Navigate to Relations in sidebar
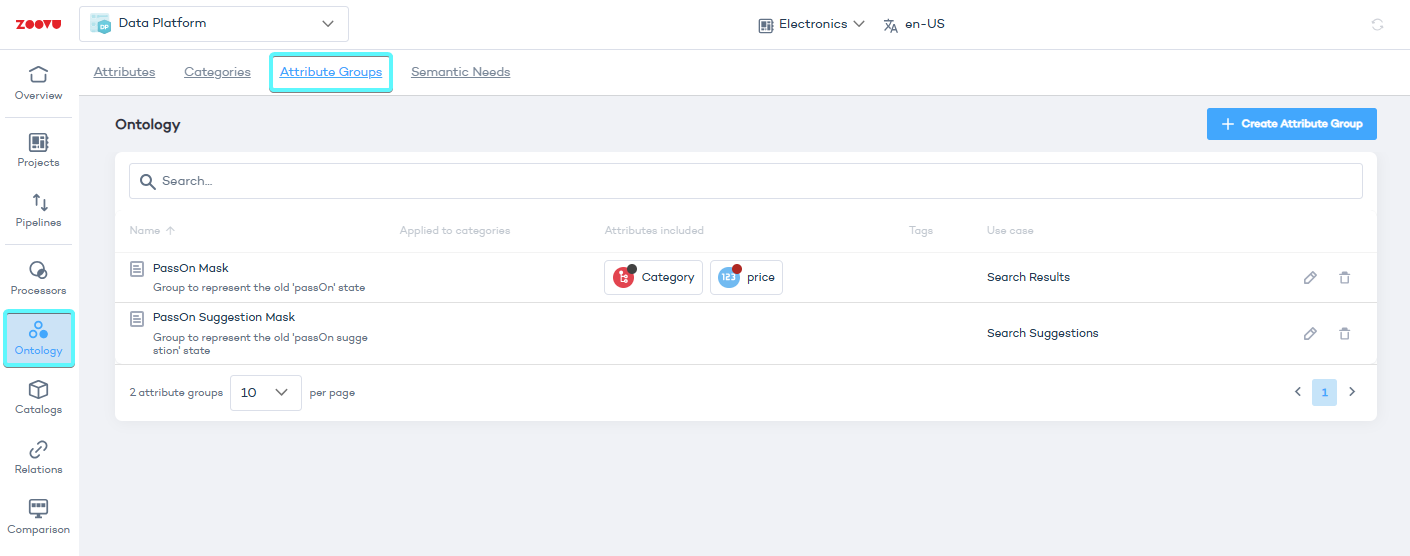The image size is (1410, 556). tap(38, 457)
